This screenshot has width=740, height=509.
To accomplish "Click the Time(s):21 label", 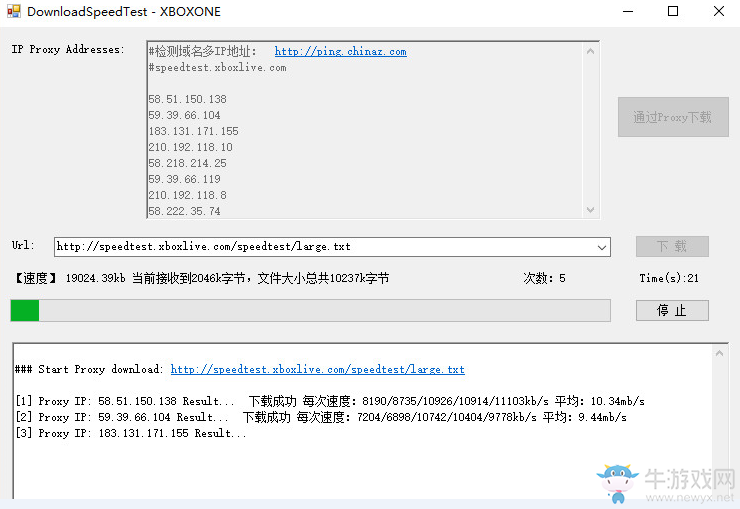I will 669,278.
